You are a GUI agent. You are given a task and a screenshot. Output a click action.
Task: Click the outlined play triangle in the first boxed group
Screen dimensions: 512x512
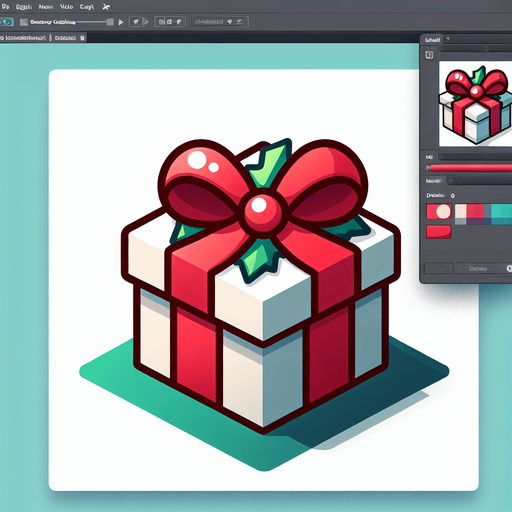pyautogui.click(x=145, y=22)
